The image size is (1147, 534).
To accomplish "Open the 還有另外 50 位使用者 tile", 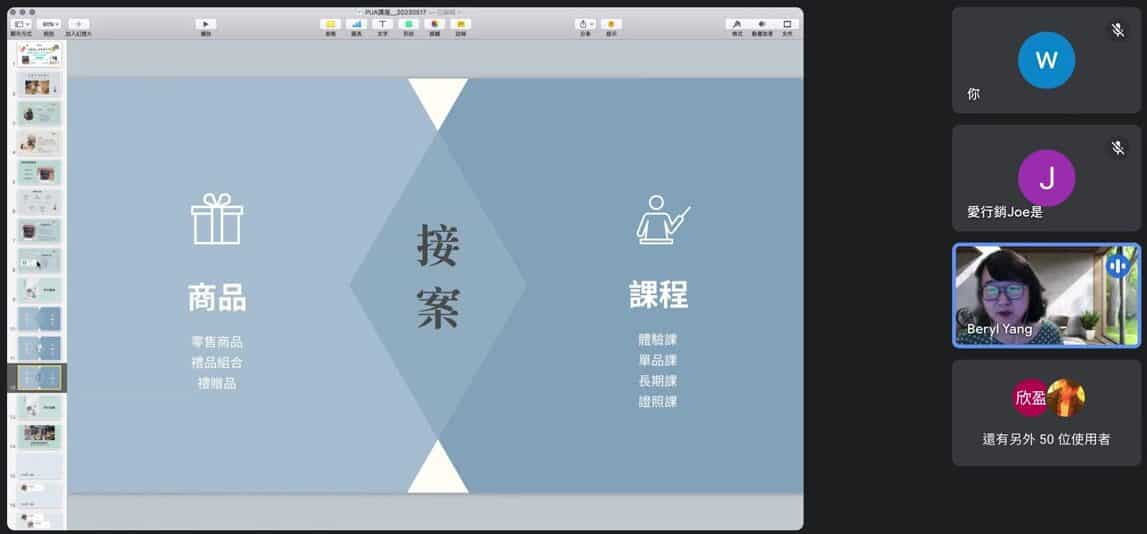I will [1046, 413].
